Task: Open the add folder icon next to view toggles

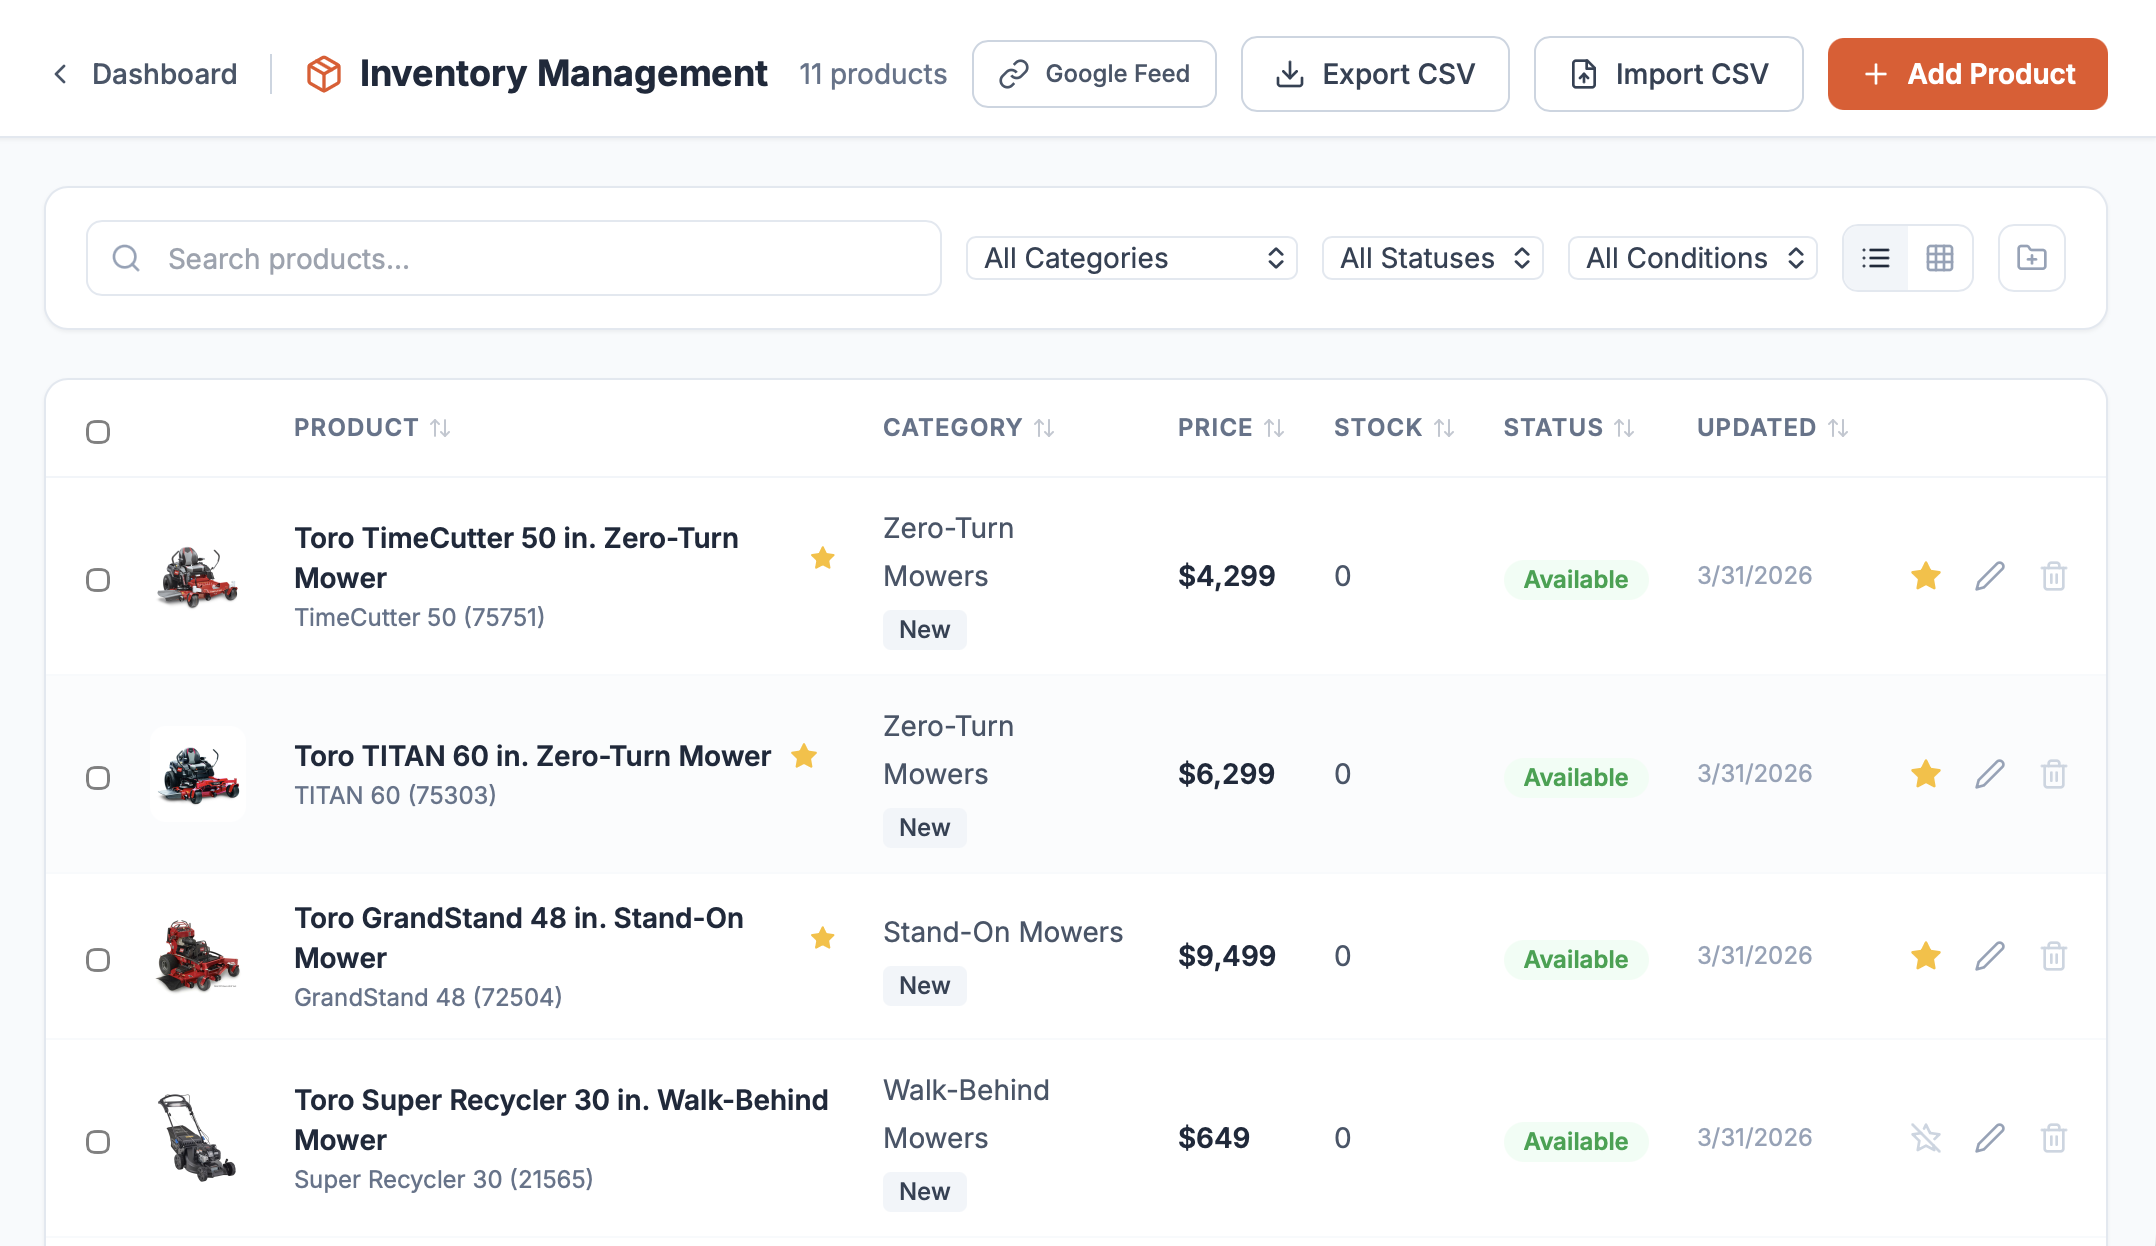Action: [x=2031, y=258]
